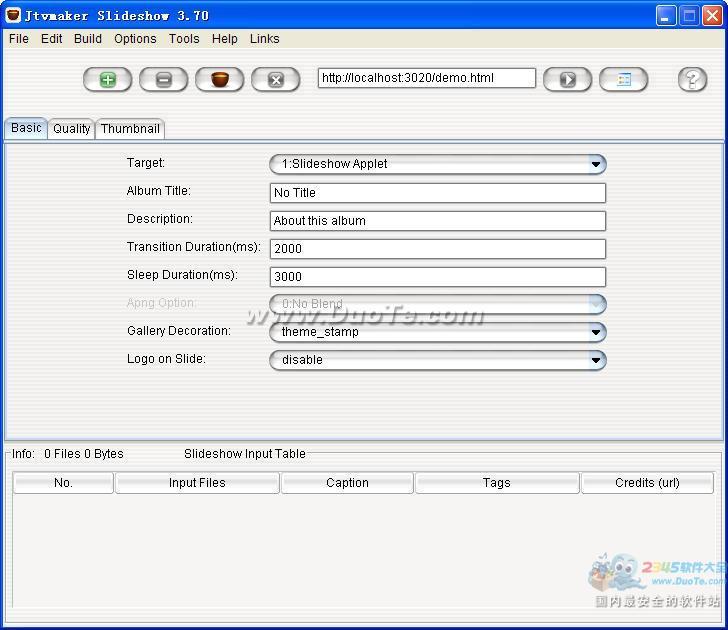The image size is (728, 630).
Task: Click the Sleep Duration field with 3000
Action: click(438, 277)
